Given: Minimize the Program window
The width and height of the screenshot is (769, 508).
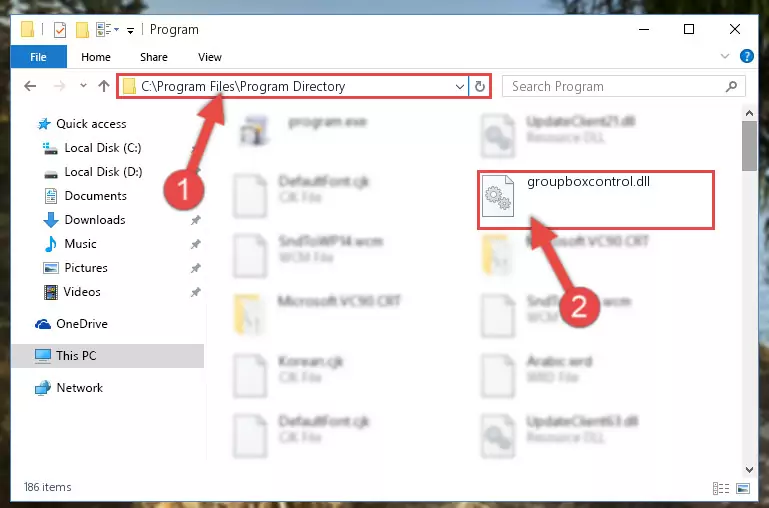Looking at the screenshot, I should click(x=644, y=29).
